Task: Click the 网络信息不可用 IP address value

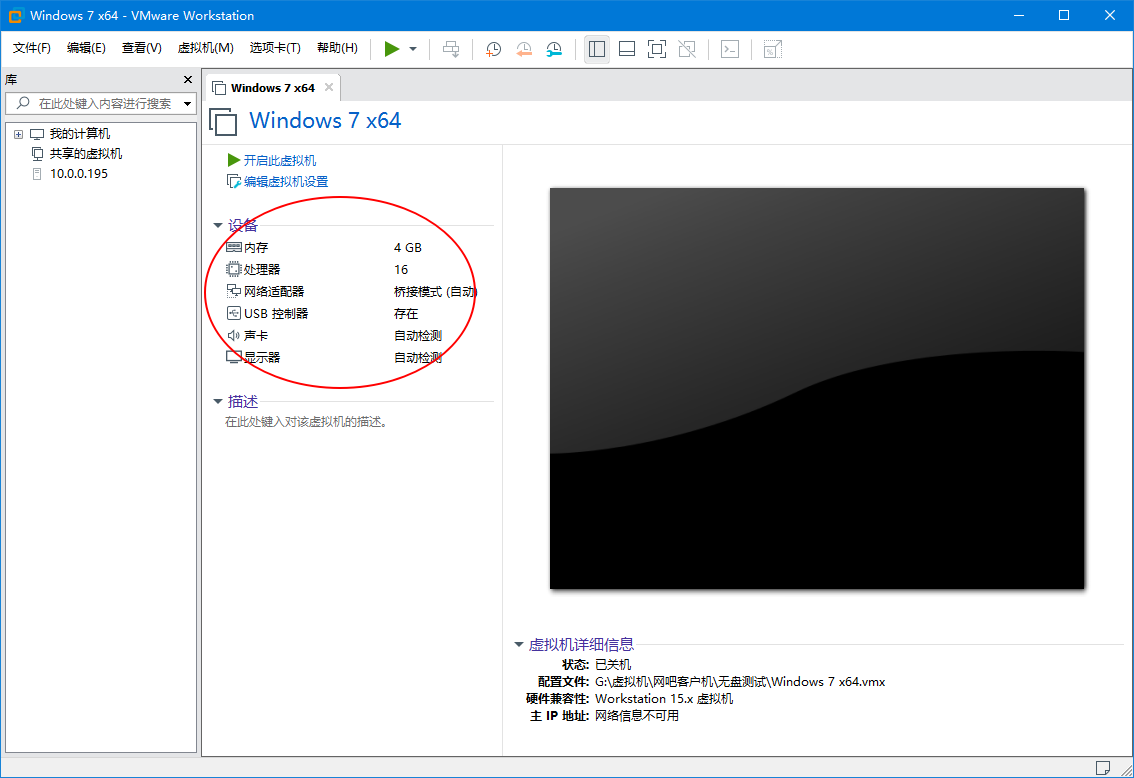Action: (637, 716)
